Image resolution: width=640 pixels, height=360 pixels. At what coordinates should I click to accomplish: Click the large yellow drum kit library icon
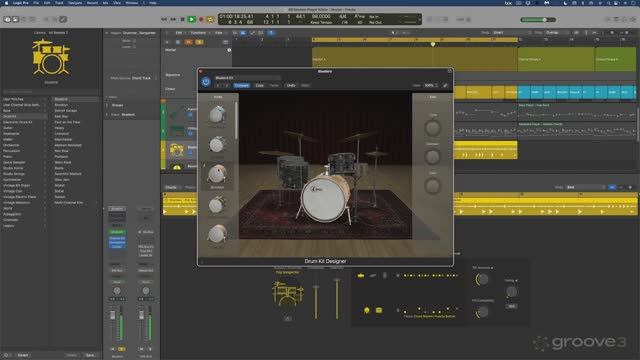tap(51, 57)
